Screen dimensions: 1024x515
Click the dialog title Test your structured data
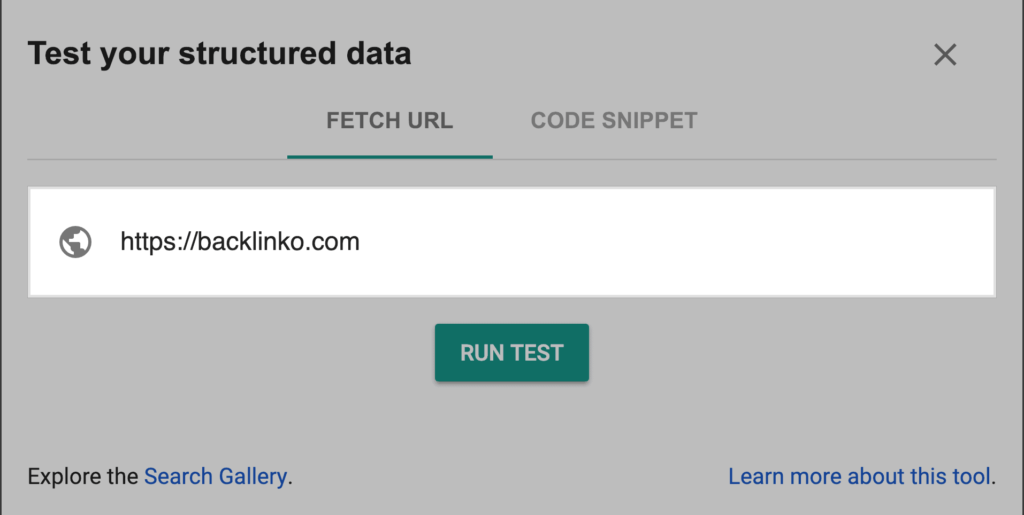[219, 54]
